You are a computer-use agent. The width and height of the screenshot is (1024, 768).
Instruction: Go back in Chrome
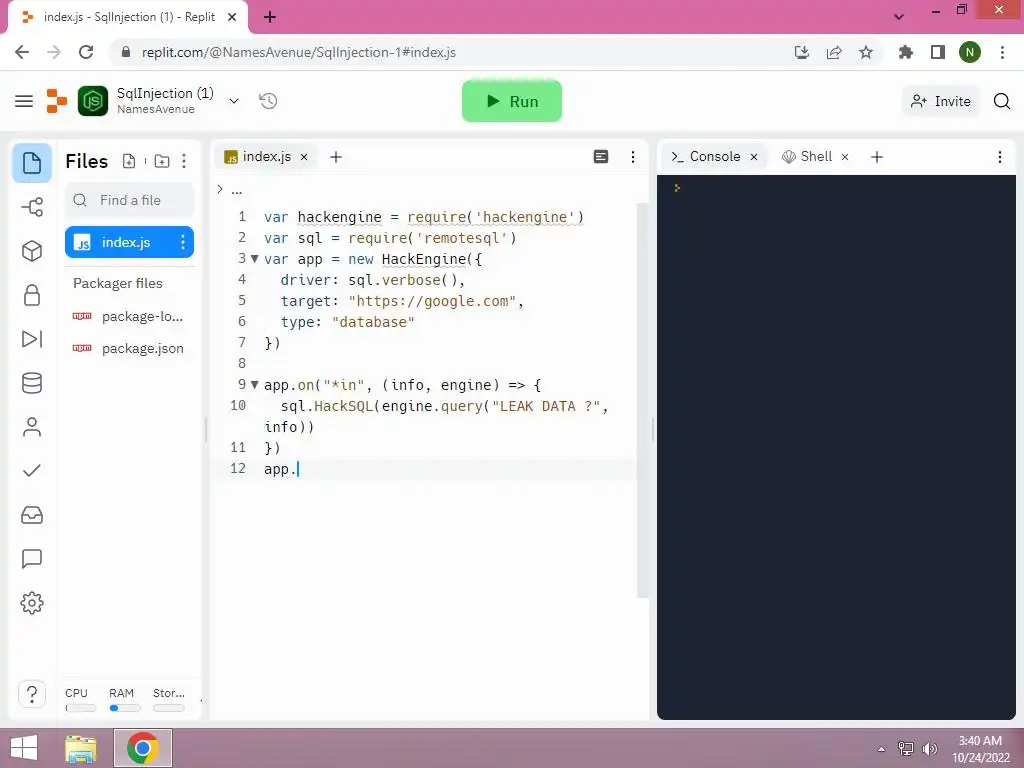click(22, 52)
